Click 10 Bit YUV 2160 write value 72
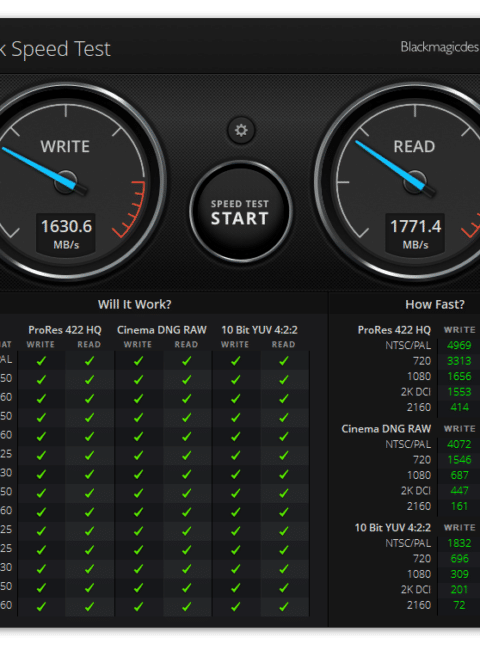The width and height of the screenshot is (480, 650). (x=459, y=606)
